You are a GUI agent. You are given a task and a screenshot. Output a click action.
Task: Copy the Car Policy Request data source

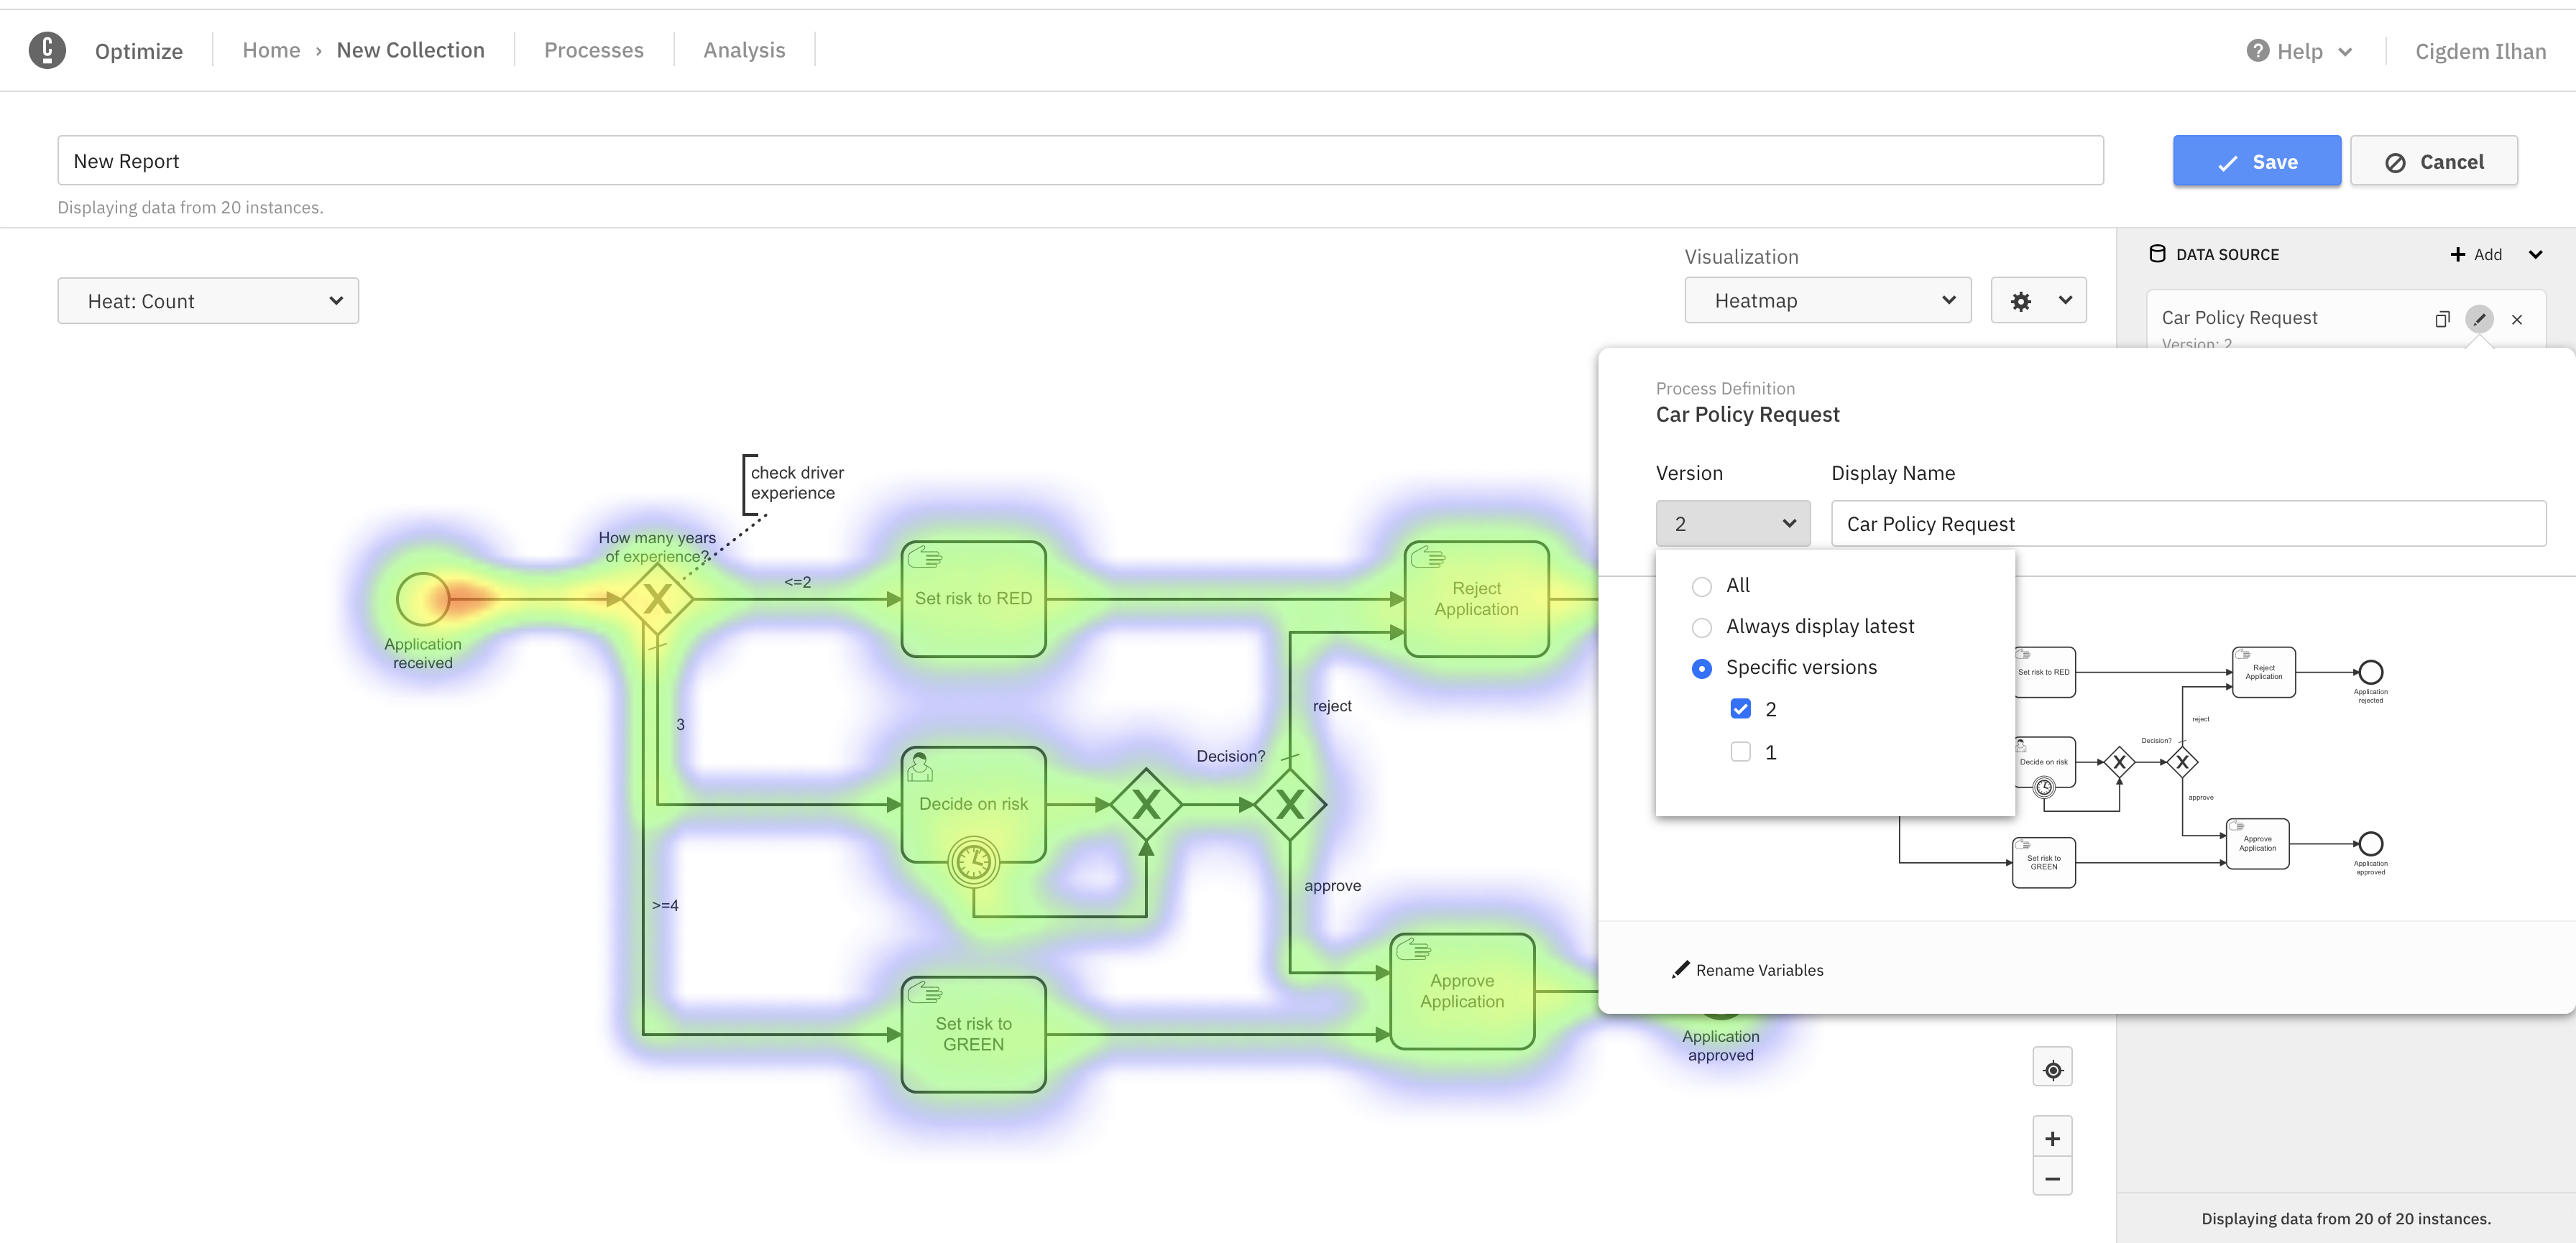click(2442, 319)
